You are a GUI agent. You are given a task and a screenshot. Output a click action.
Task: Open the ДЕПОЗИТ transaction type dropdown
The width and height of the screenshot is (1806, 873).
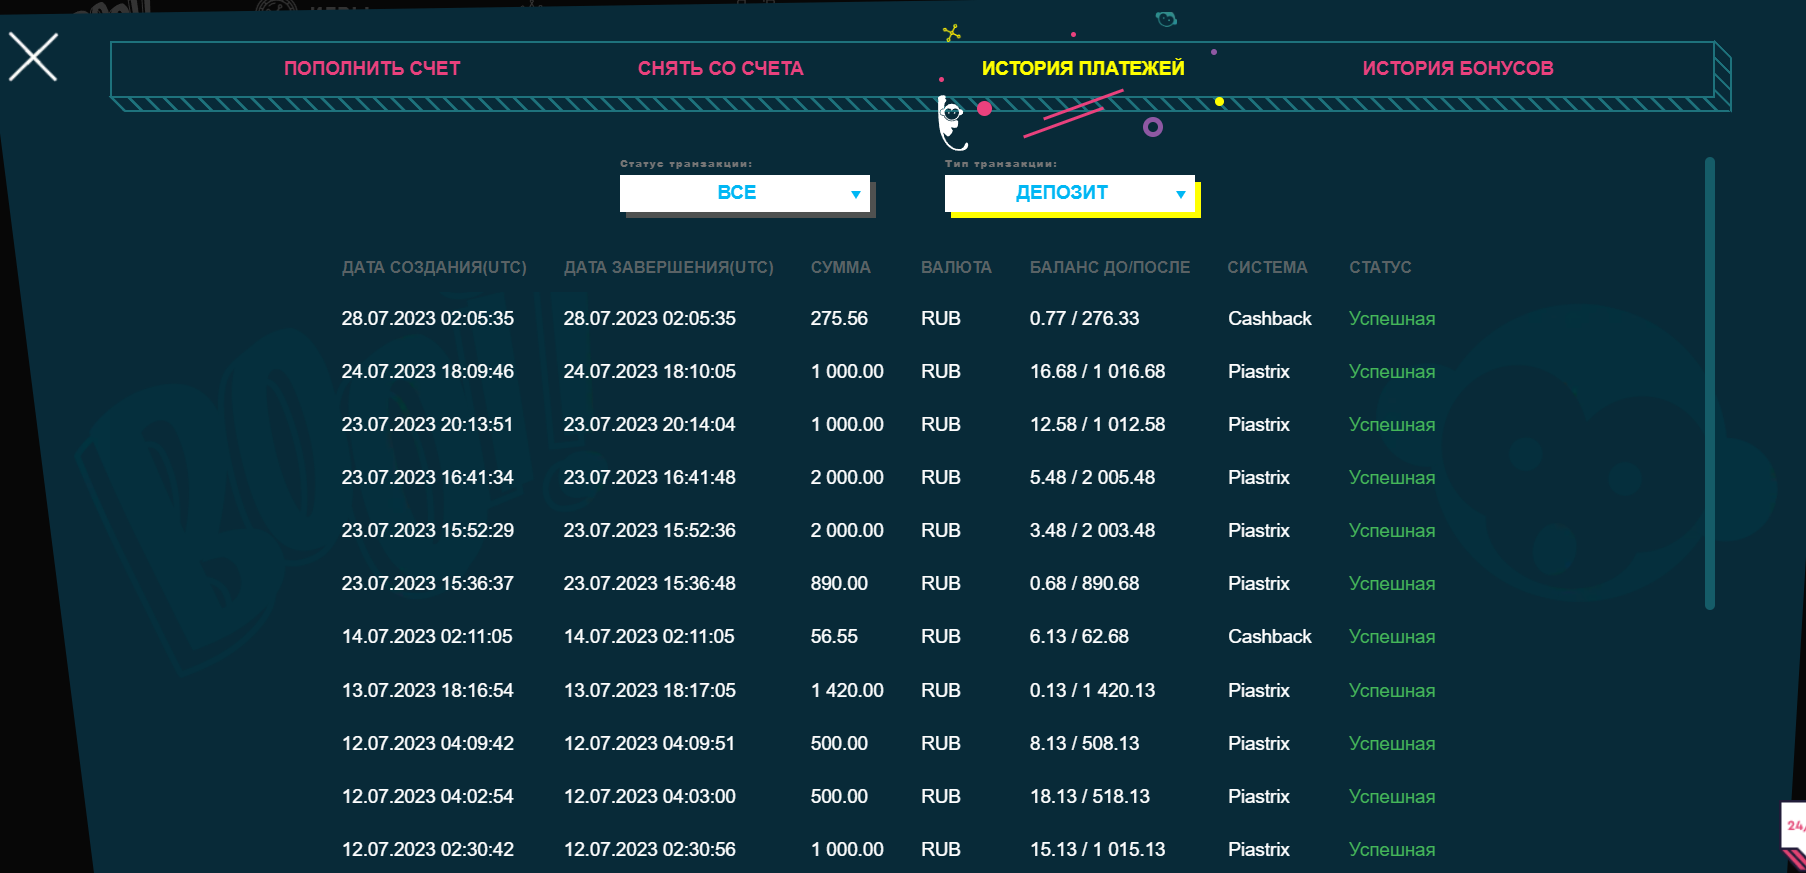point(1069,193)
